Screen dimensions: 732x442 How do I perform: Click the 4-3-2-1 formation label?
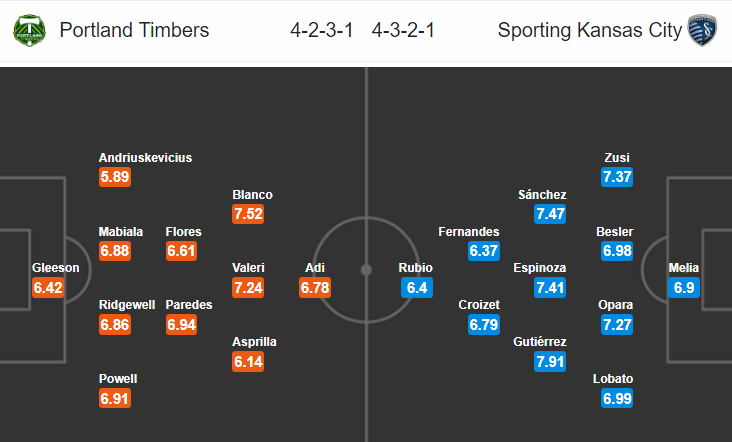tap(403, 30)
